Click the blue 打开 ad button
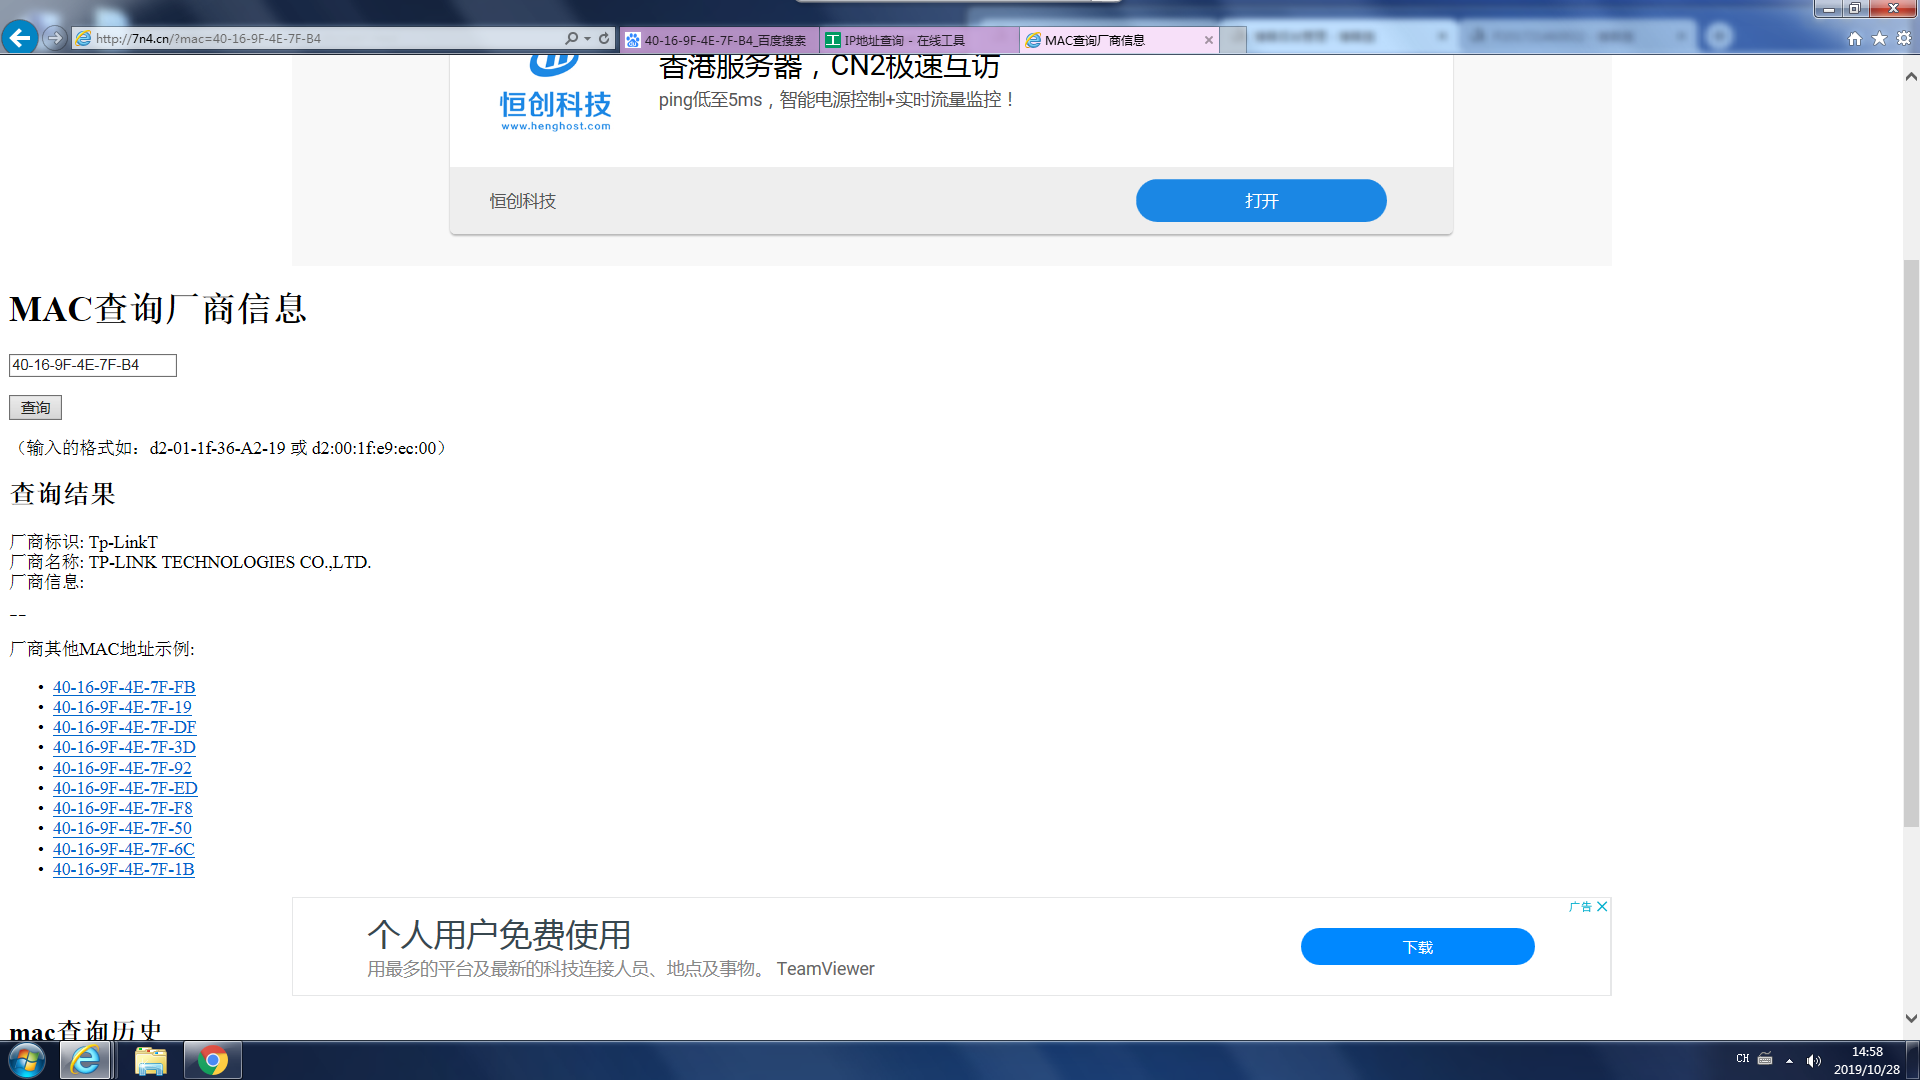This screenshot has width=1920, height=1080. point(1260,201)
